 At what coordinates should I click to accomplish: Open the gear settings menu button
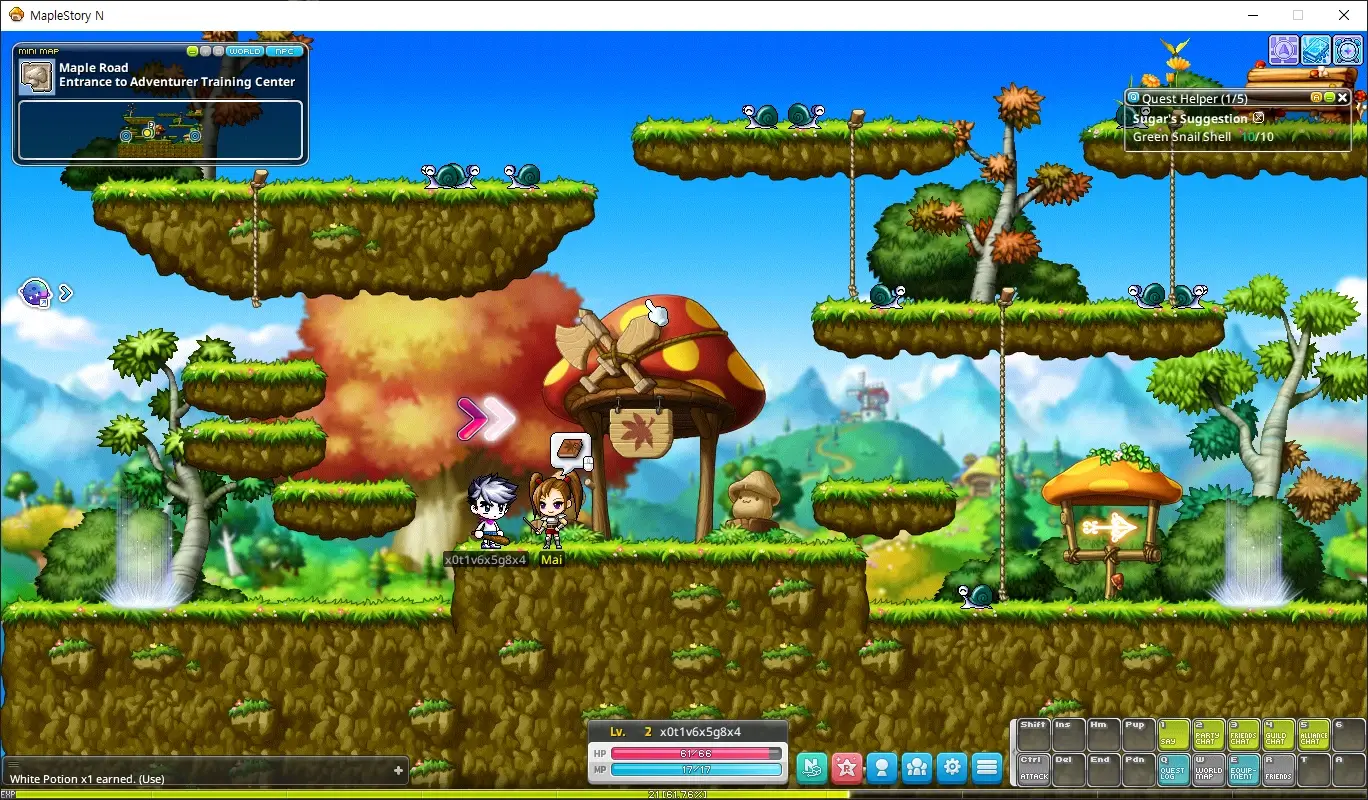tap(952, 768)
